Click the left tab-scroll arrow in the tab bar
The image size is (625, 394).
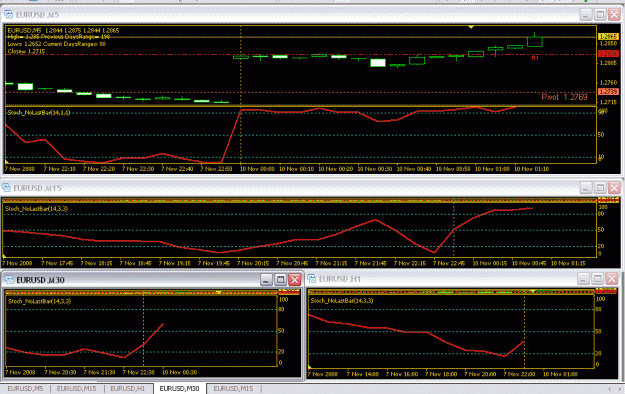[609, 389]
